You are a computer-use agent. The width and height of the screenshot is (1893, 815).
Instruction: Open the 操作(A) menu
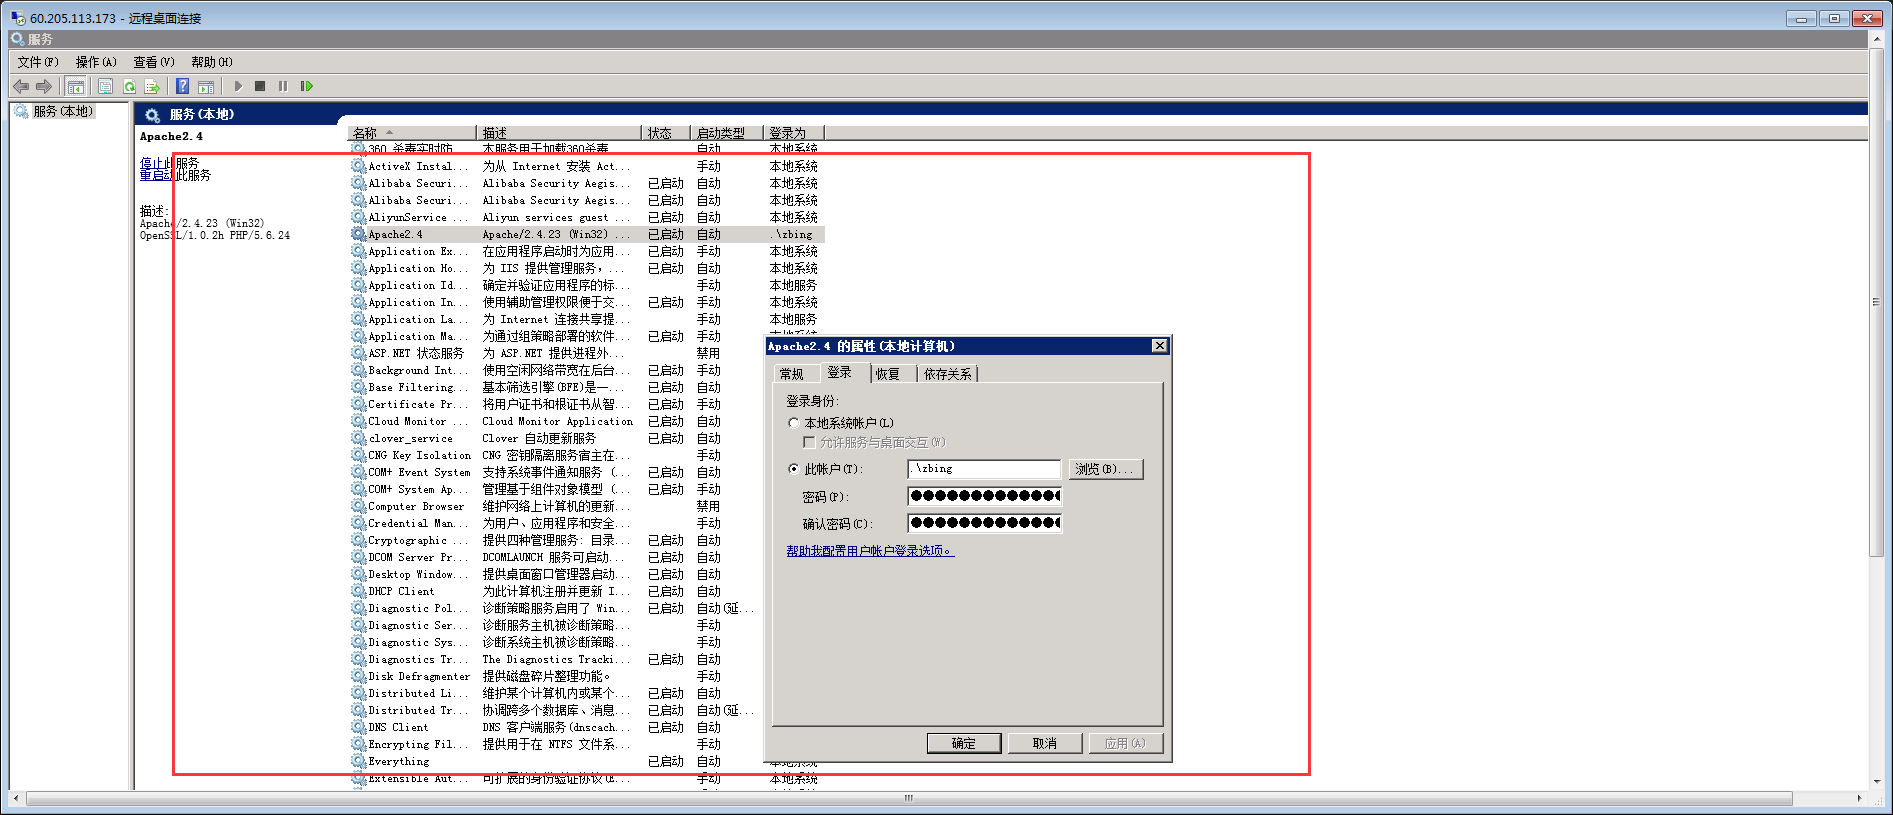tap(96, 62)
